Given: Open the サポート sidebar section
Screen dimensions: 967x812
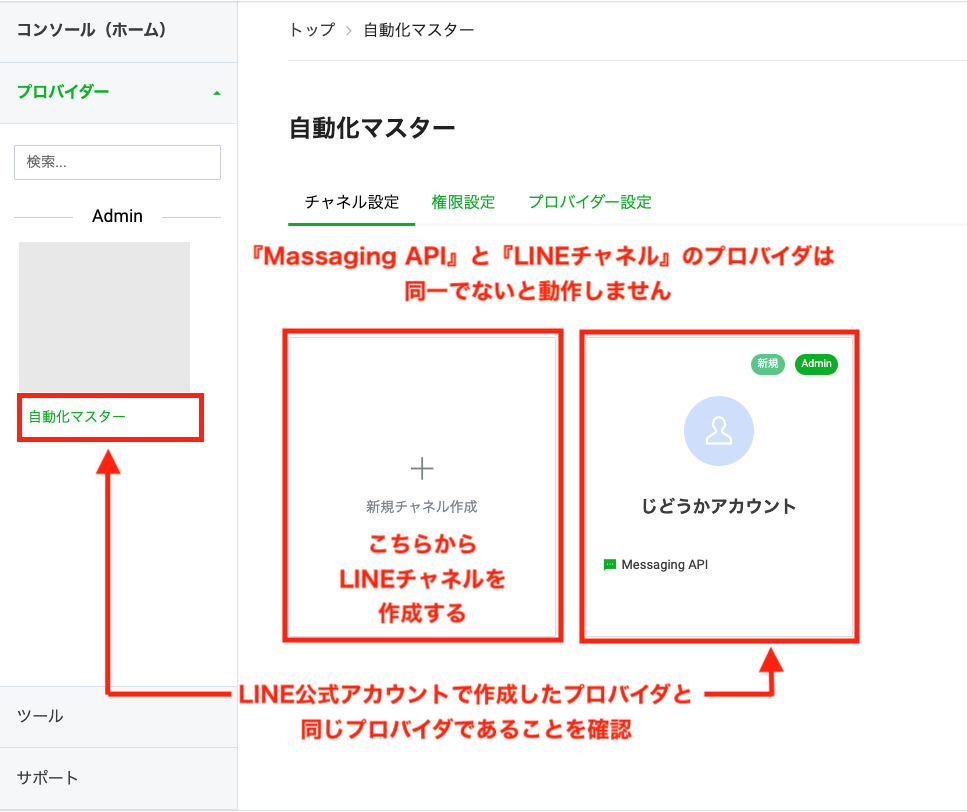Looking at the screenshot, I should coord(47,778).
